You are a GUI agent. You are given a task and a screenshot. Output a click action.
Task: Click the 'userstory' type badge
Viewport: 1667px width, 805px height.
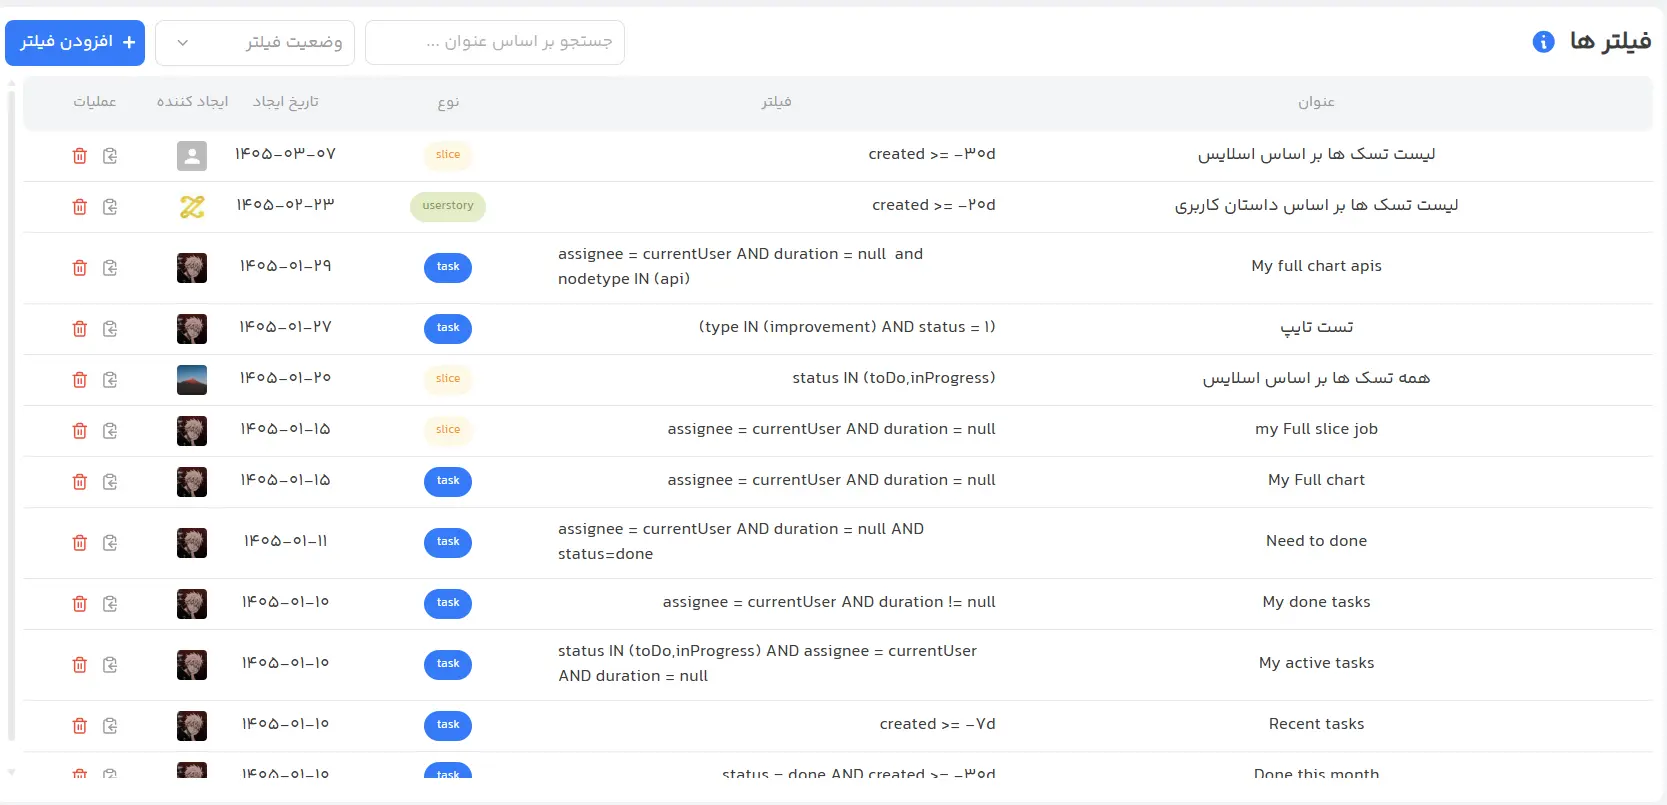(x=448, y=206)
